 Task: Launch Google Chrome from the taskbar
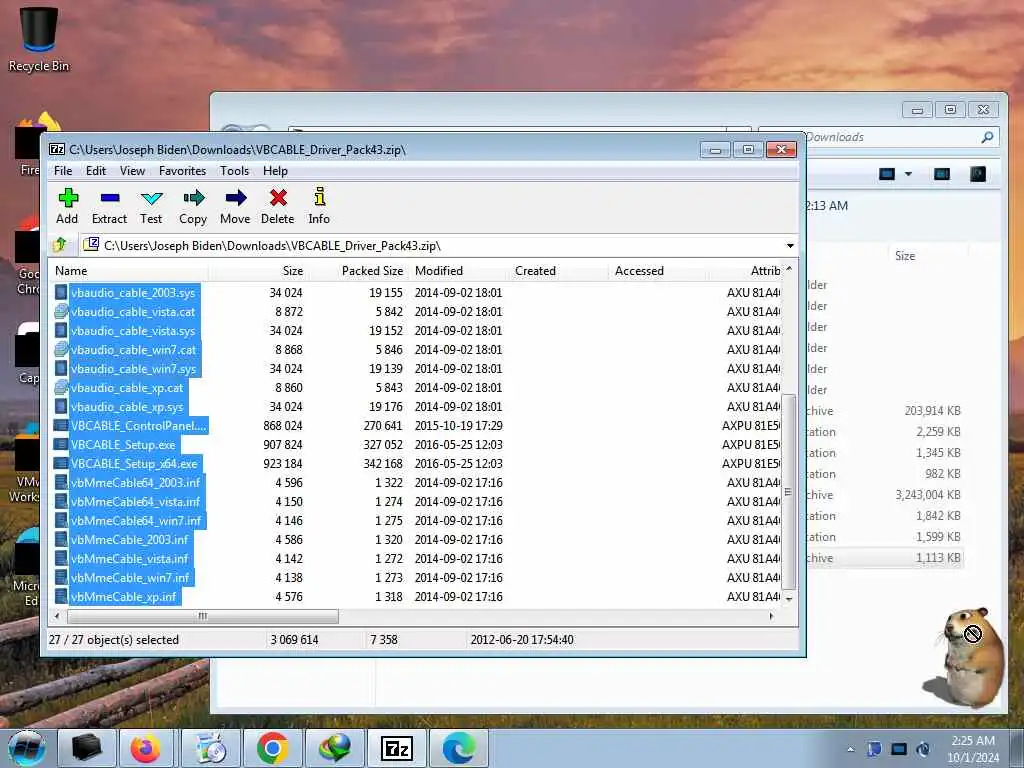click(x=272, y=748)
